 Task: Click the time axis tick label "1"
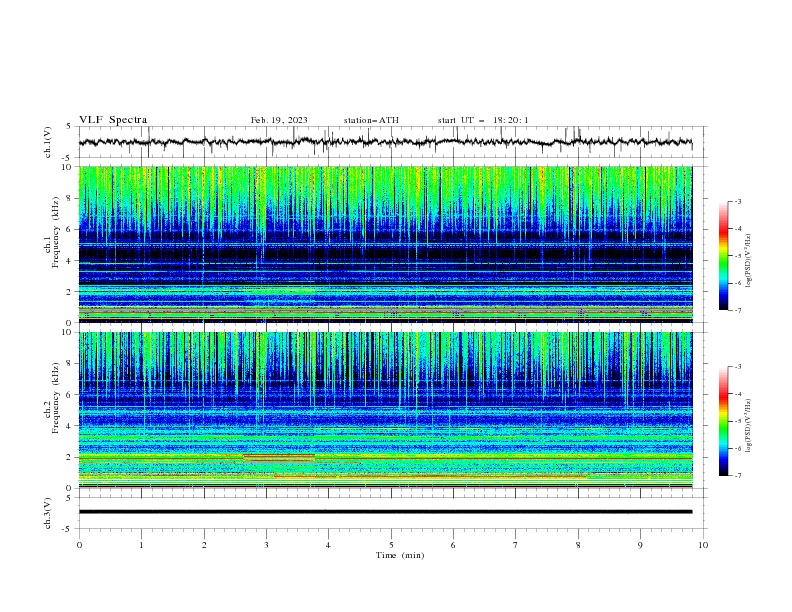(x=141, y=545)
